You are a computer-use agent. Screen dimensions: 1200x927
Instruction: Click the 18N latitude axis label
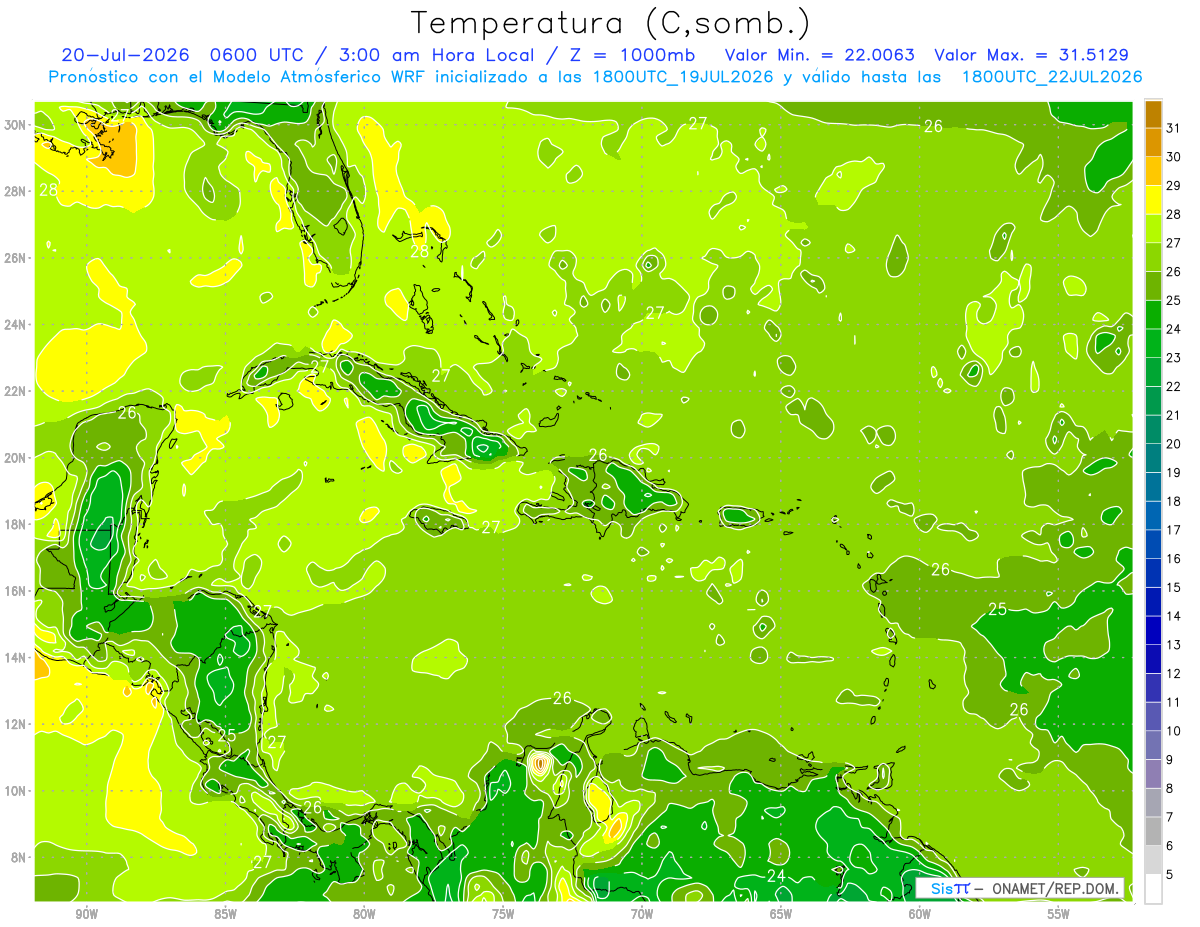tap(15, 524)
